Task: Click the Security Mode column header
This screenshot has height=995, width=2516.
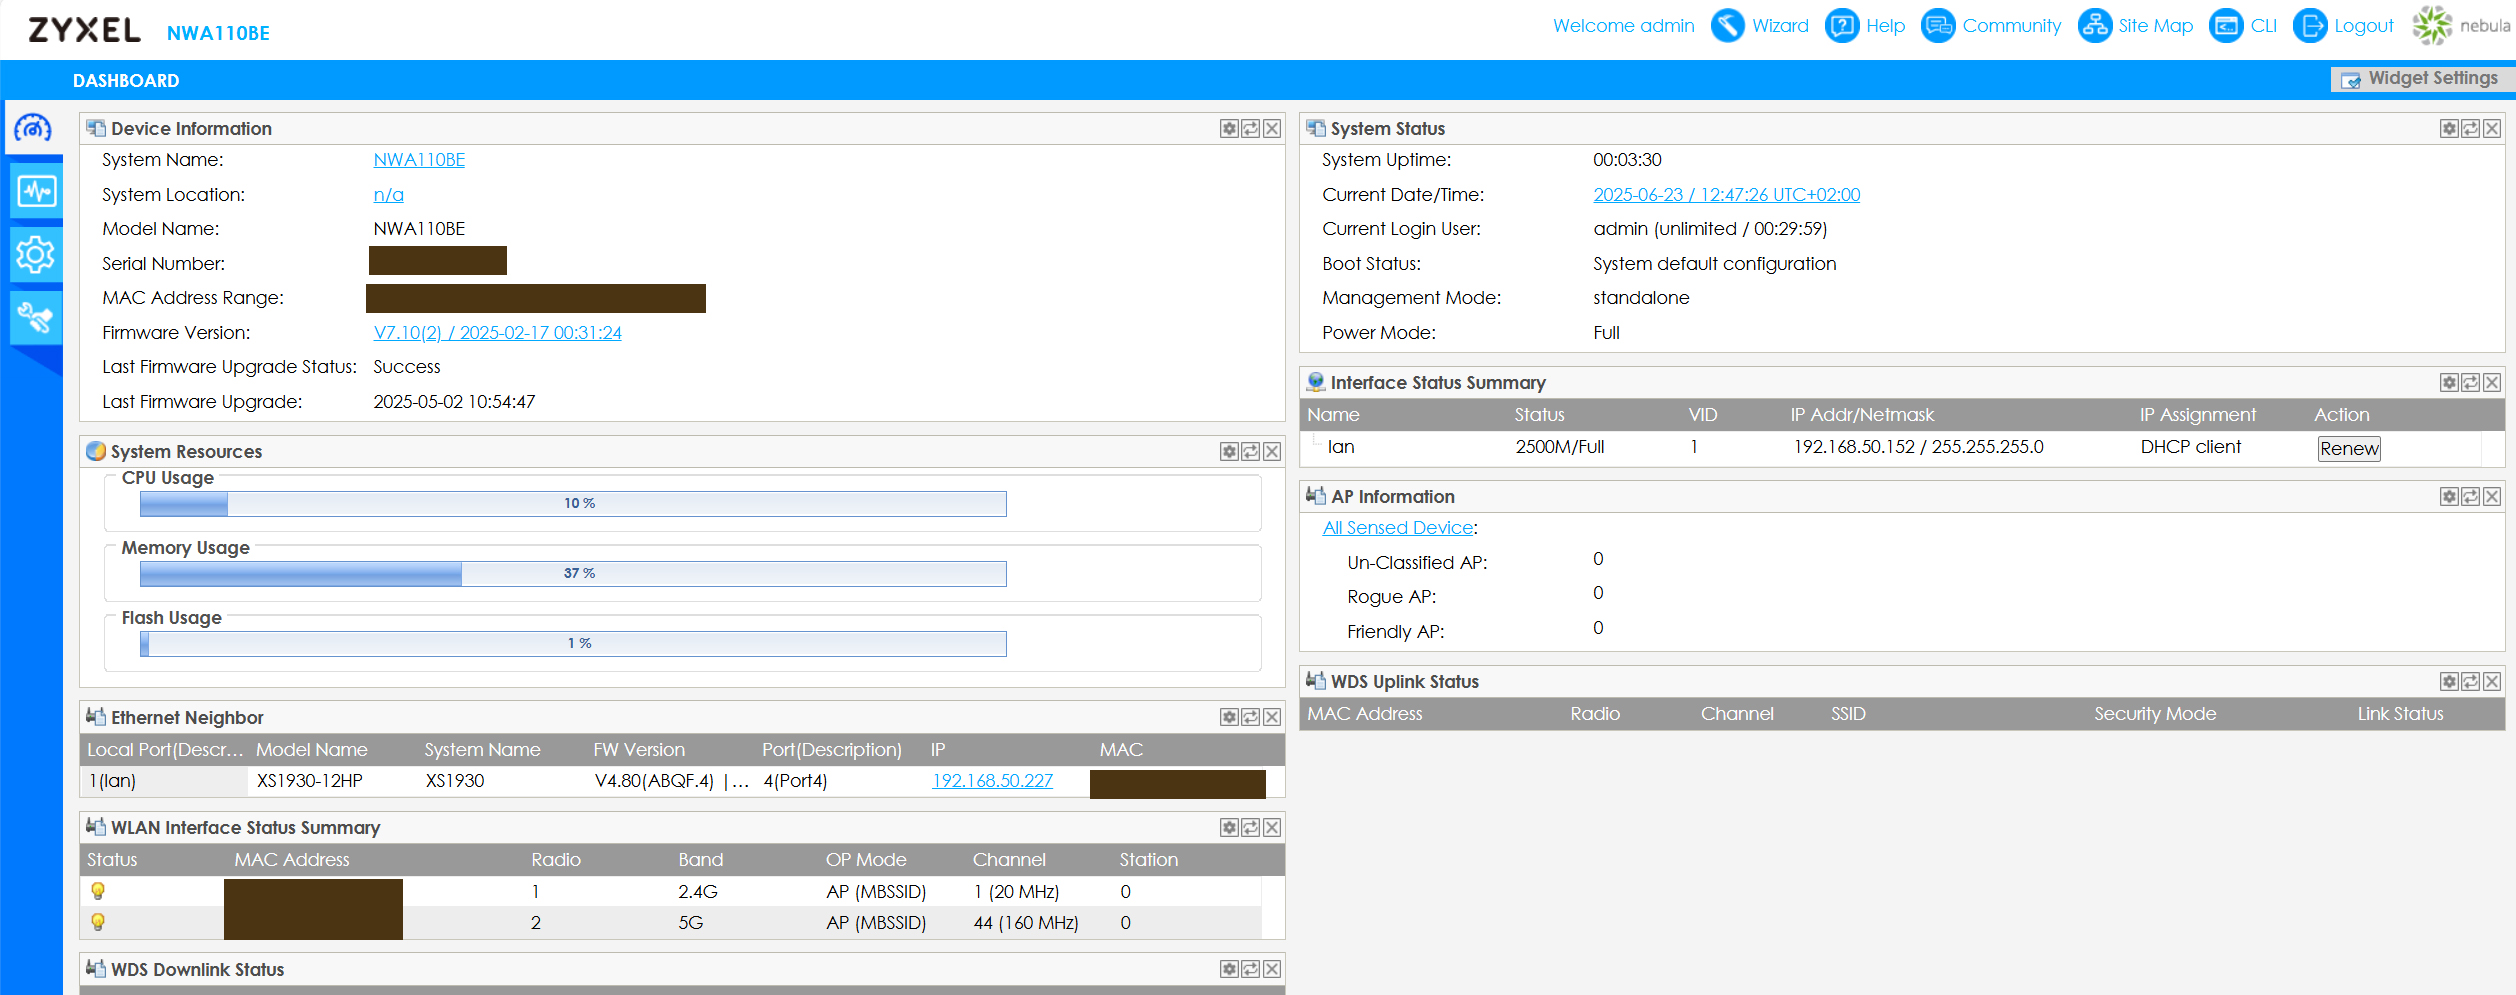Action: click(x=2155, y=714)
